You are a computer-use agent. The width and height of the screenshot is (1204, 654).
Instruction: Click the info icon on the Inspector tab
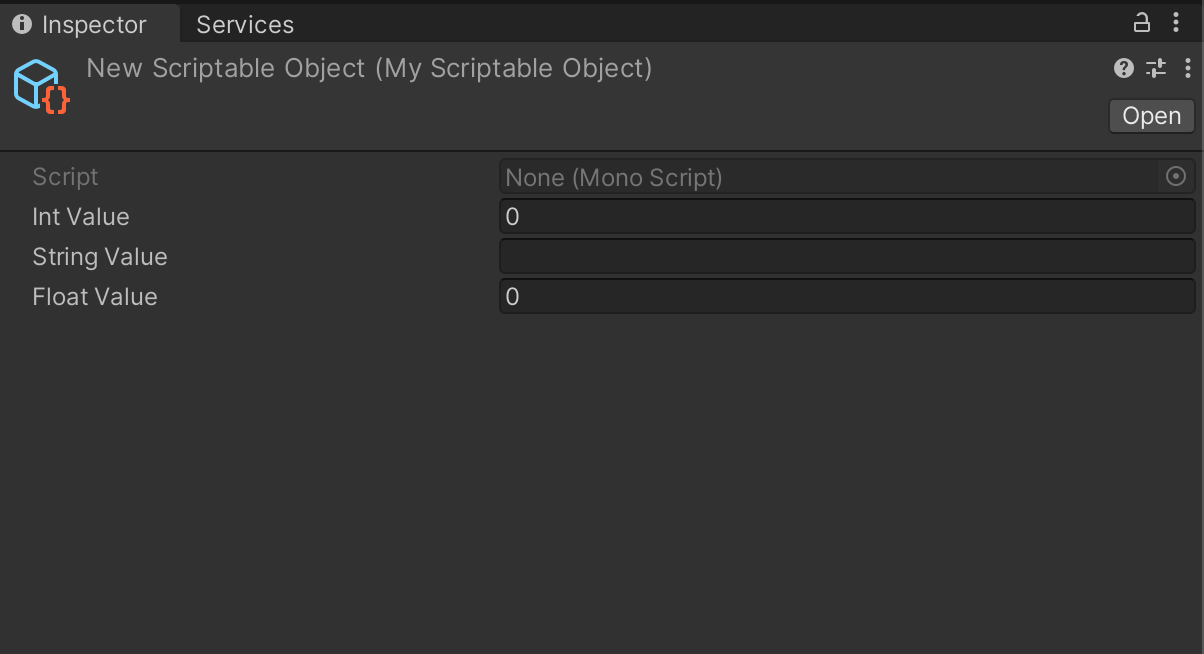coord(22,24)
